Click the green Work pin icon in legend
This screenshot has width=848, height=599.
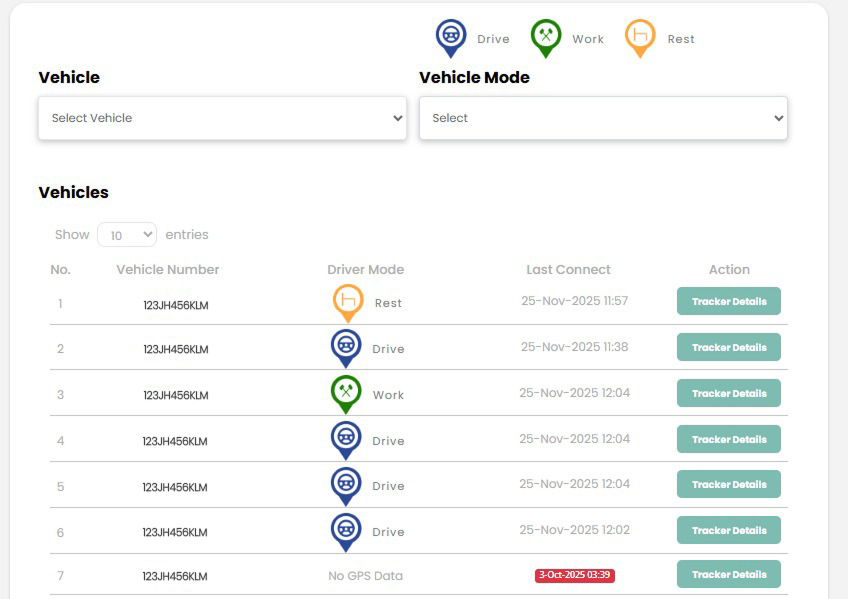[546, 38]
